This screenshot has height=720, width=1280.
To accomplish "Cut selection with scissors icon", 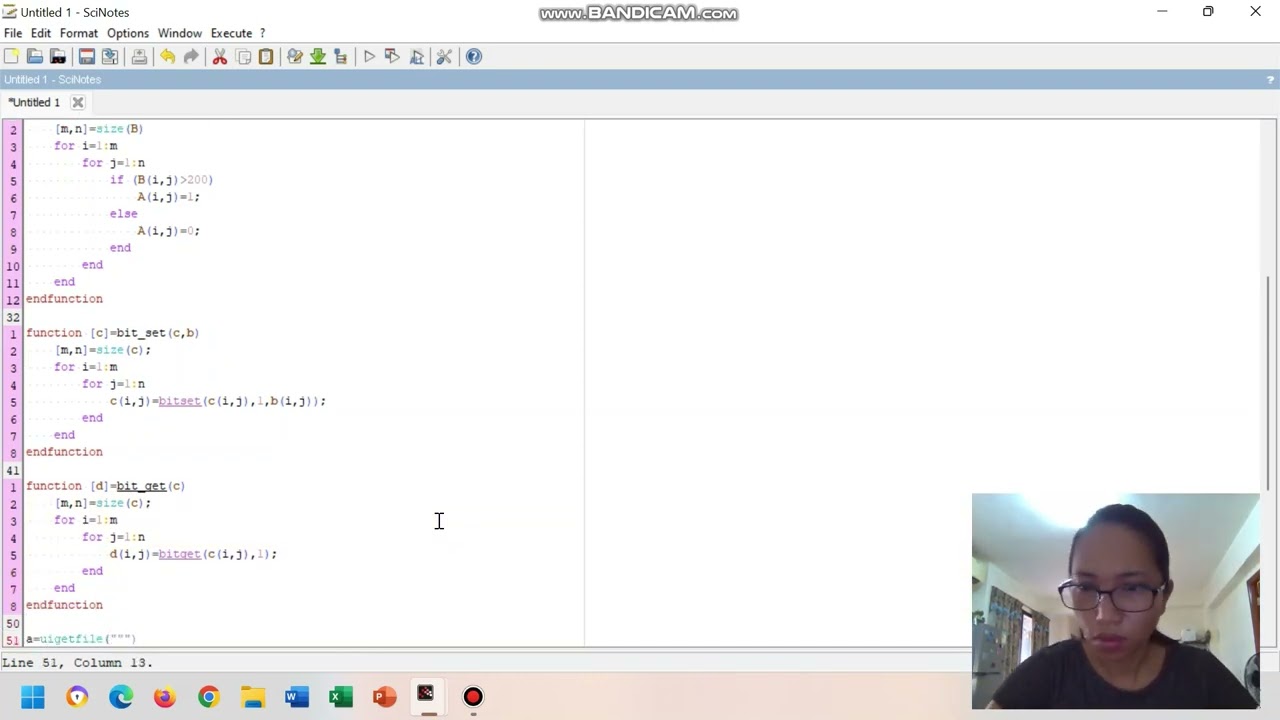I will tap(220, 57).
